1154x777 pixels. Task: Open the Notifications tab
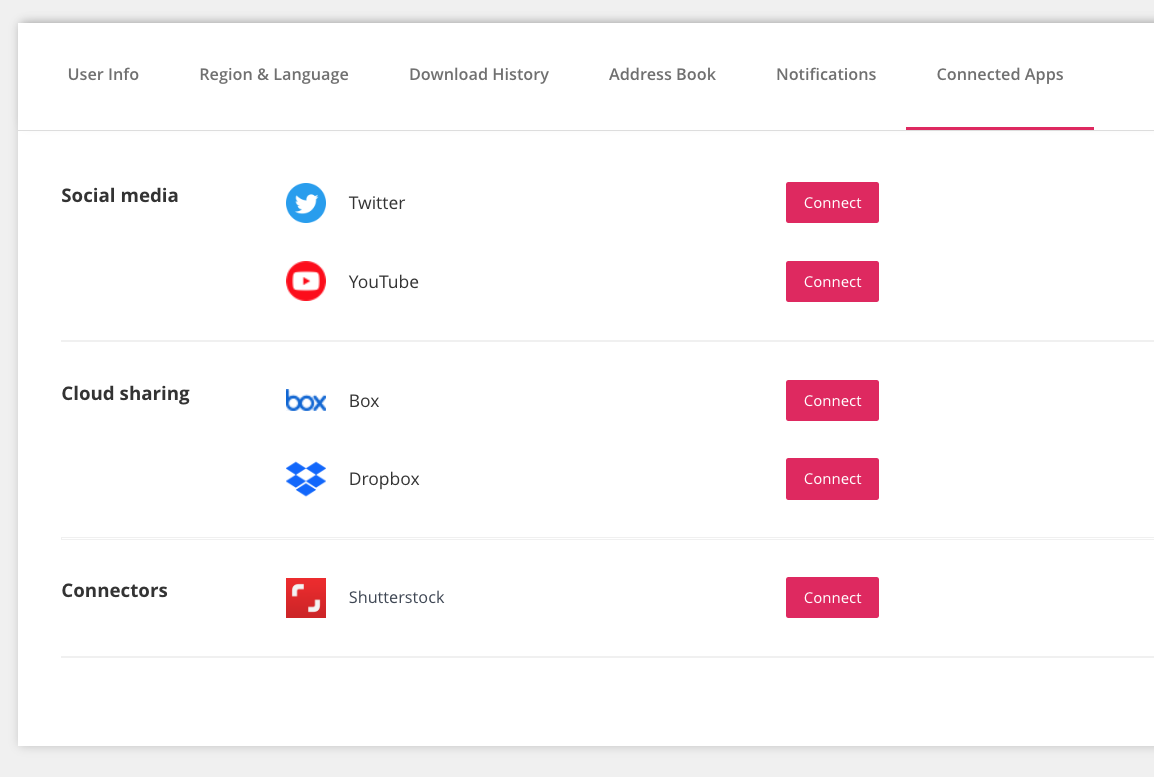[826, 75]
